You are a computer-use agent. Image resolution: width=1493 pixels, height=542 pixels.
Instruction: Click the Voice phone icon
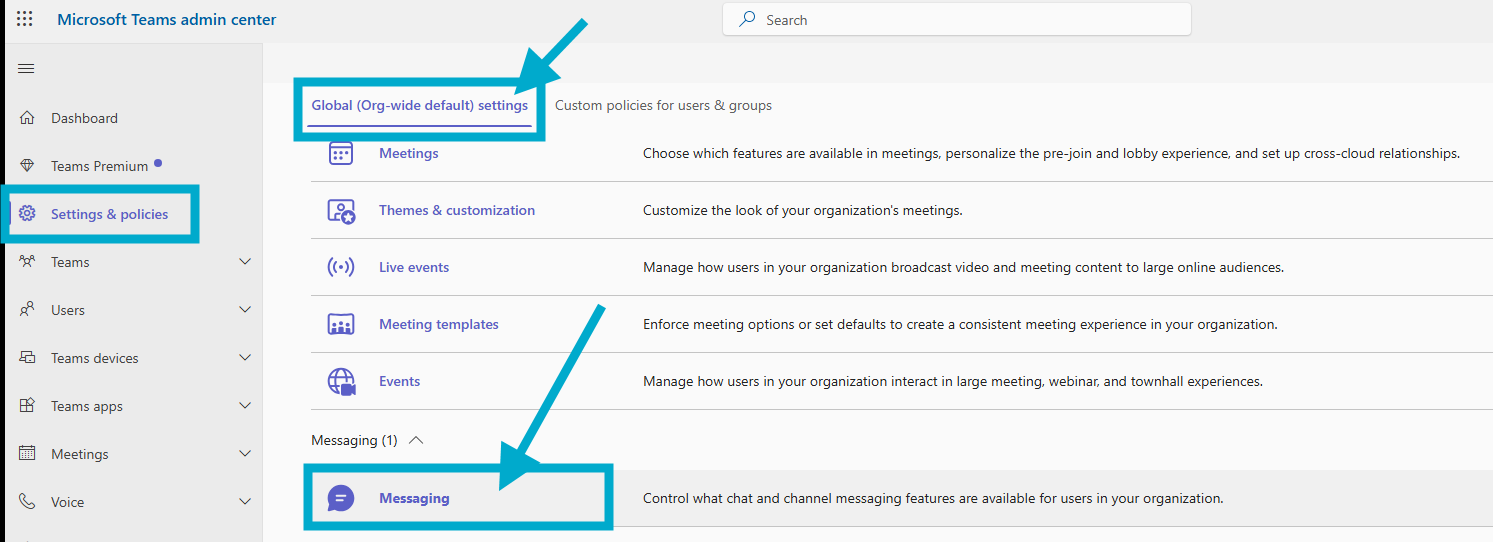click(28, 502)
